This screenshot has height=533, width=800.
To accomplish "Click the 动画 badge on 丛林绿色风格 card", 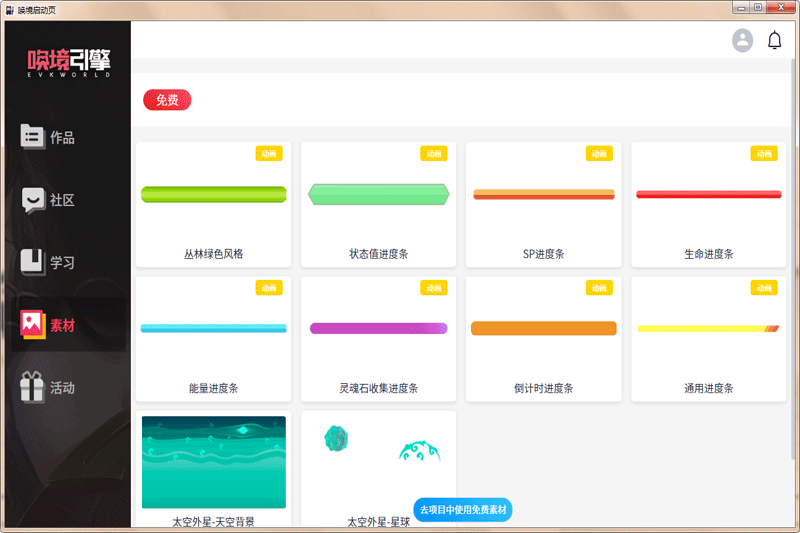I will coord(269,154).
